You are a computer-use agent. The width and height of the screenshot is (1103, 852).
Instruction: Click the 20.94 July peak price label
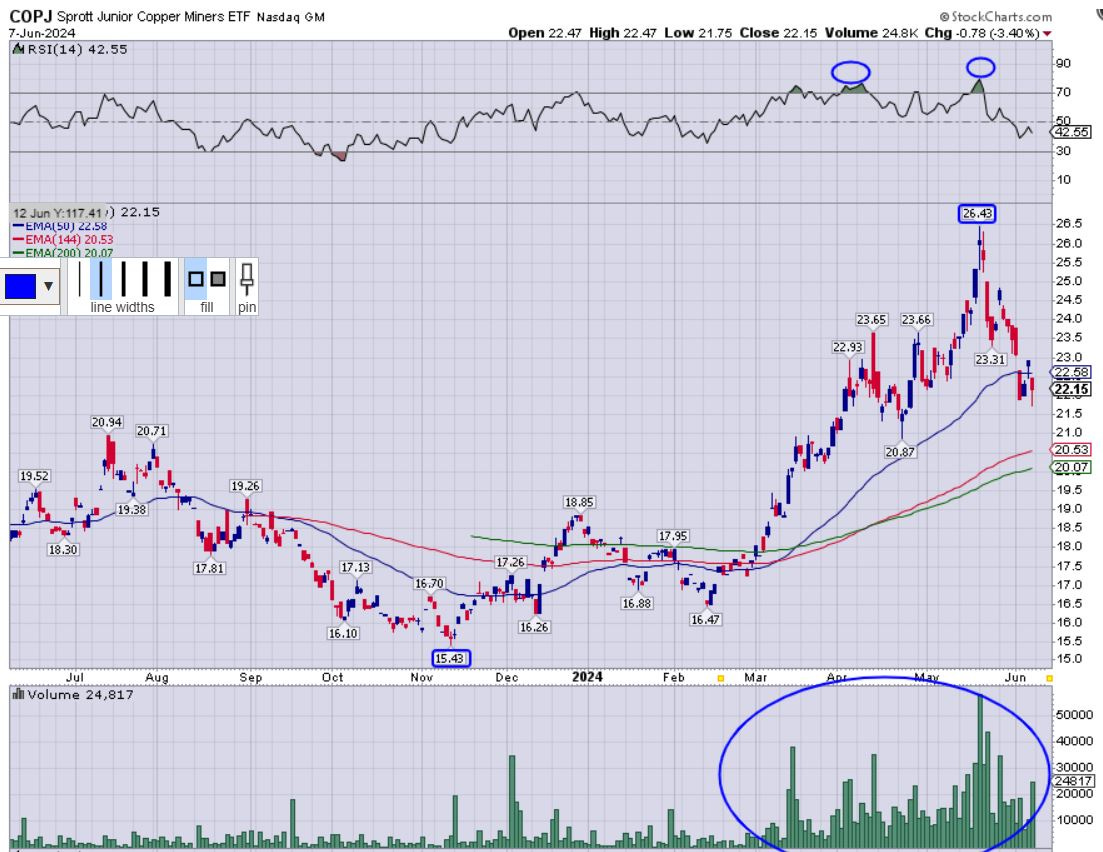coord(107,422)
